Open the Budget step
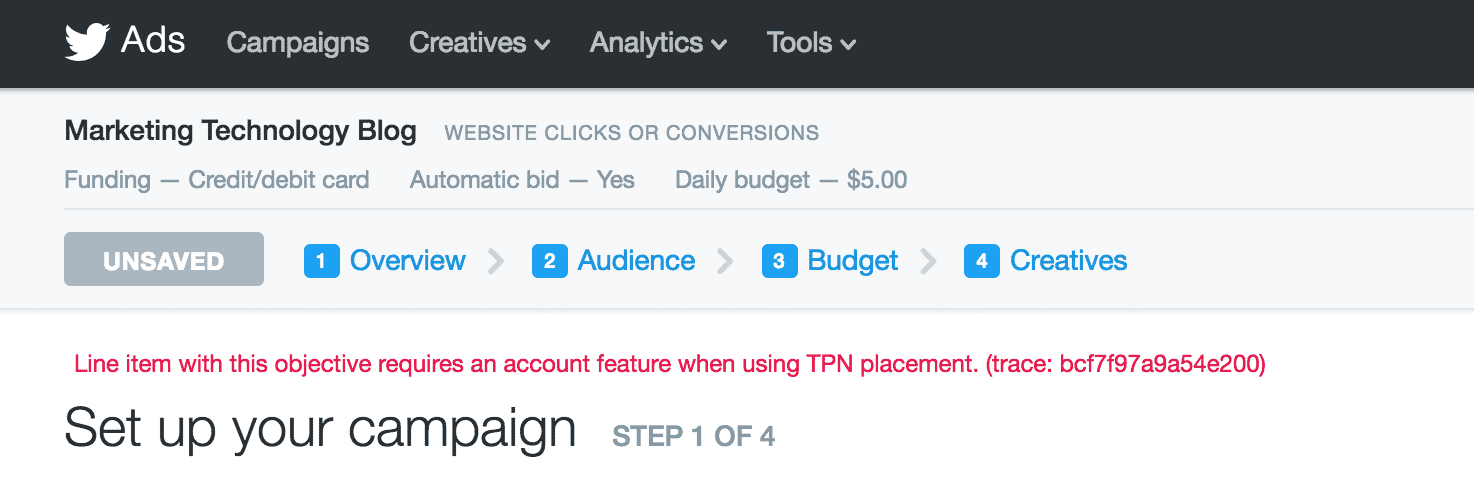This screenshot has height=496, width=1474. coord(852,261)
